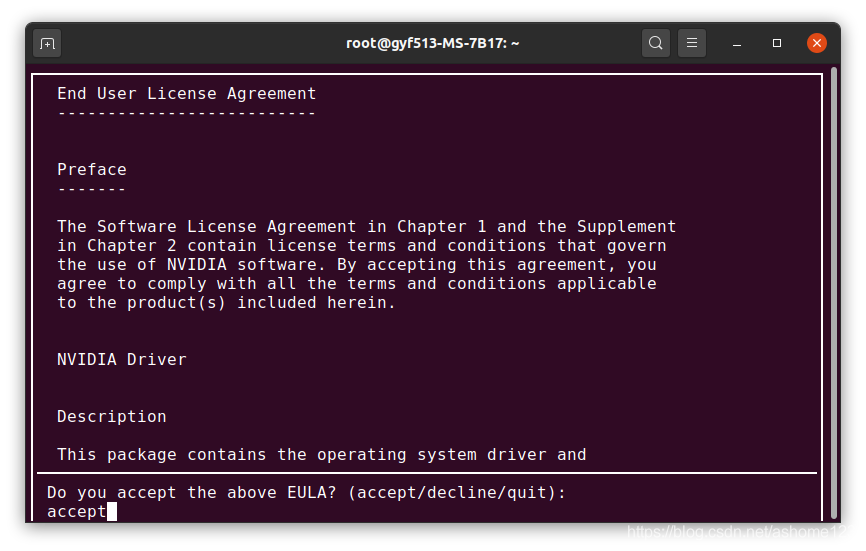Maximize the terminal window
The width and height of the screenshot is (866, 551).
pos(777,43)
